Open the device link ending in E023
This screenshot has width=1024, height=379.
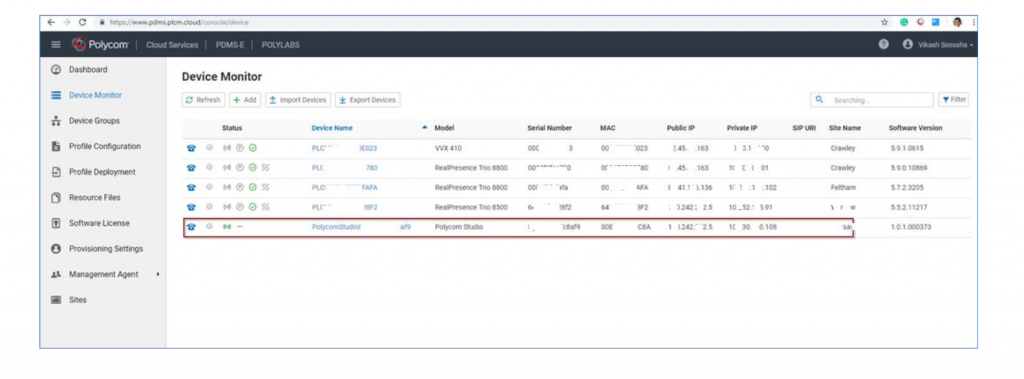[344, 148]
